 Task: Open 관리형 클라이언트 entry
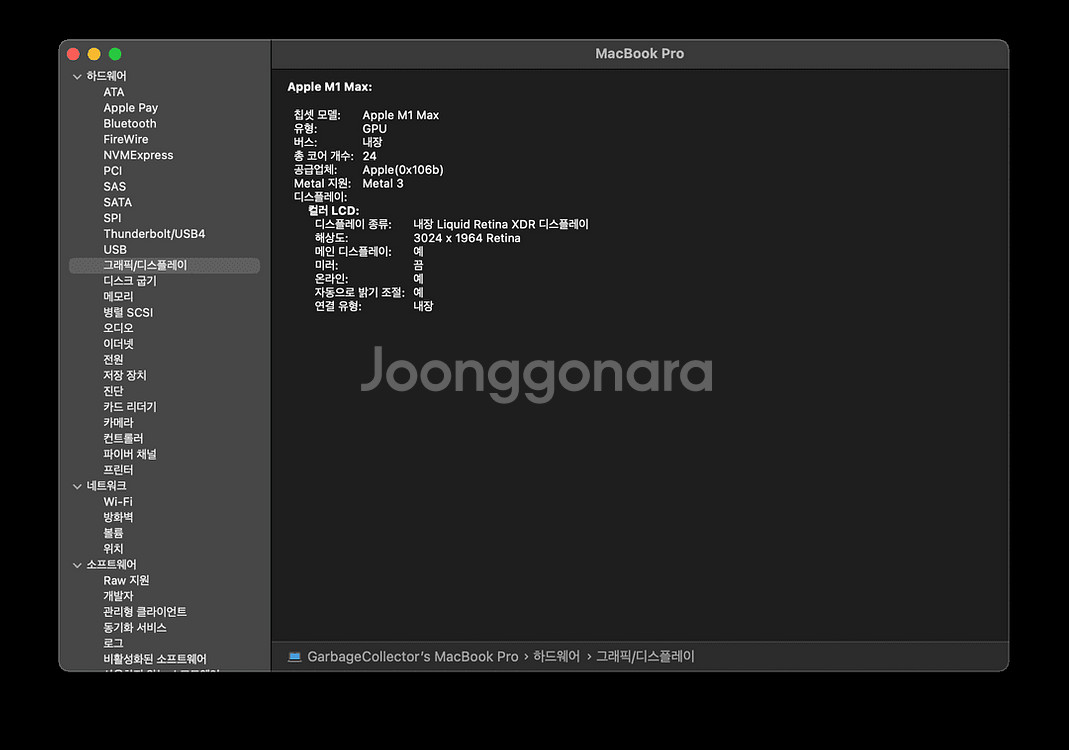pyautogui.click(x=145, y=612)
